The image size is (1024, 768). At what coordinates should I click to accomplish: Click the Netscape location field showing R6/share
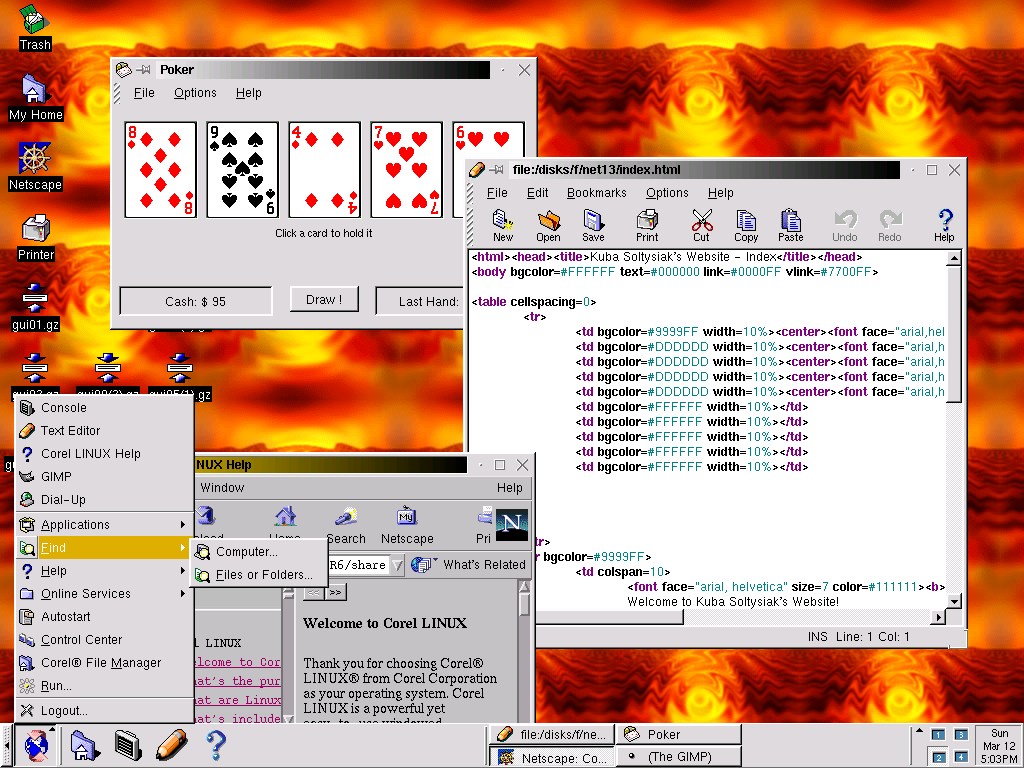358,565
